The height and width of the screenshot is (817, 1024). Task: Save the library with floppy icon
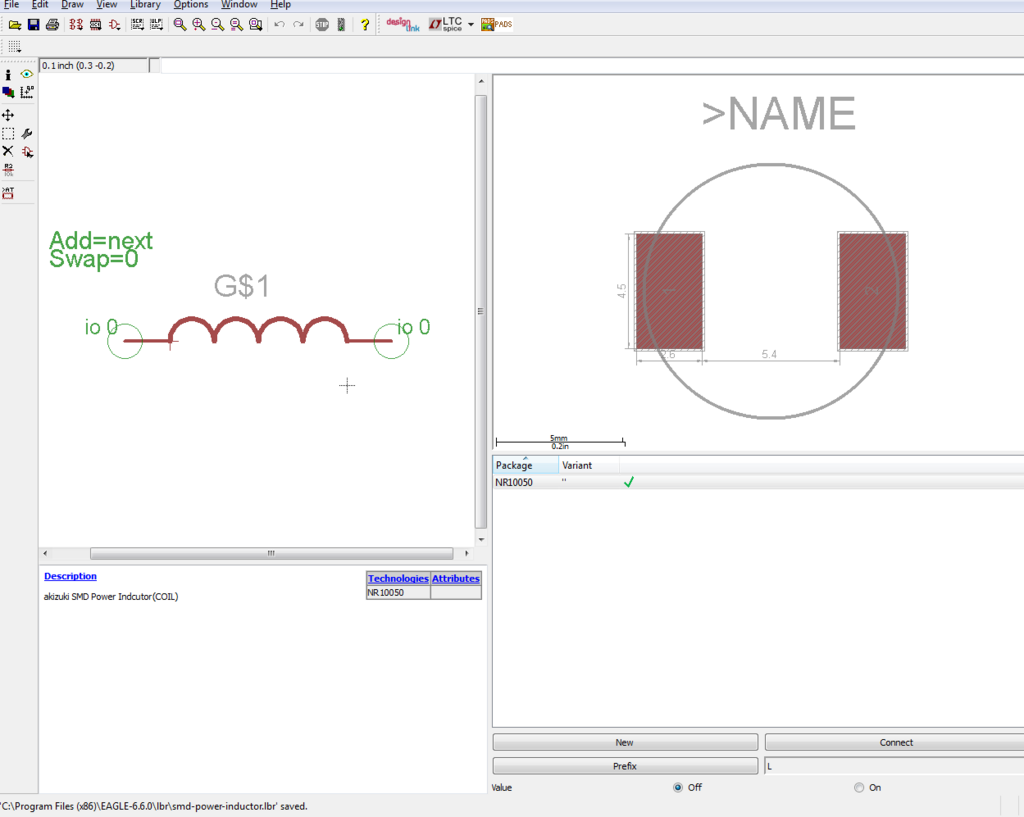pyautogui.click(x=33, y=25)
